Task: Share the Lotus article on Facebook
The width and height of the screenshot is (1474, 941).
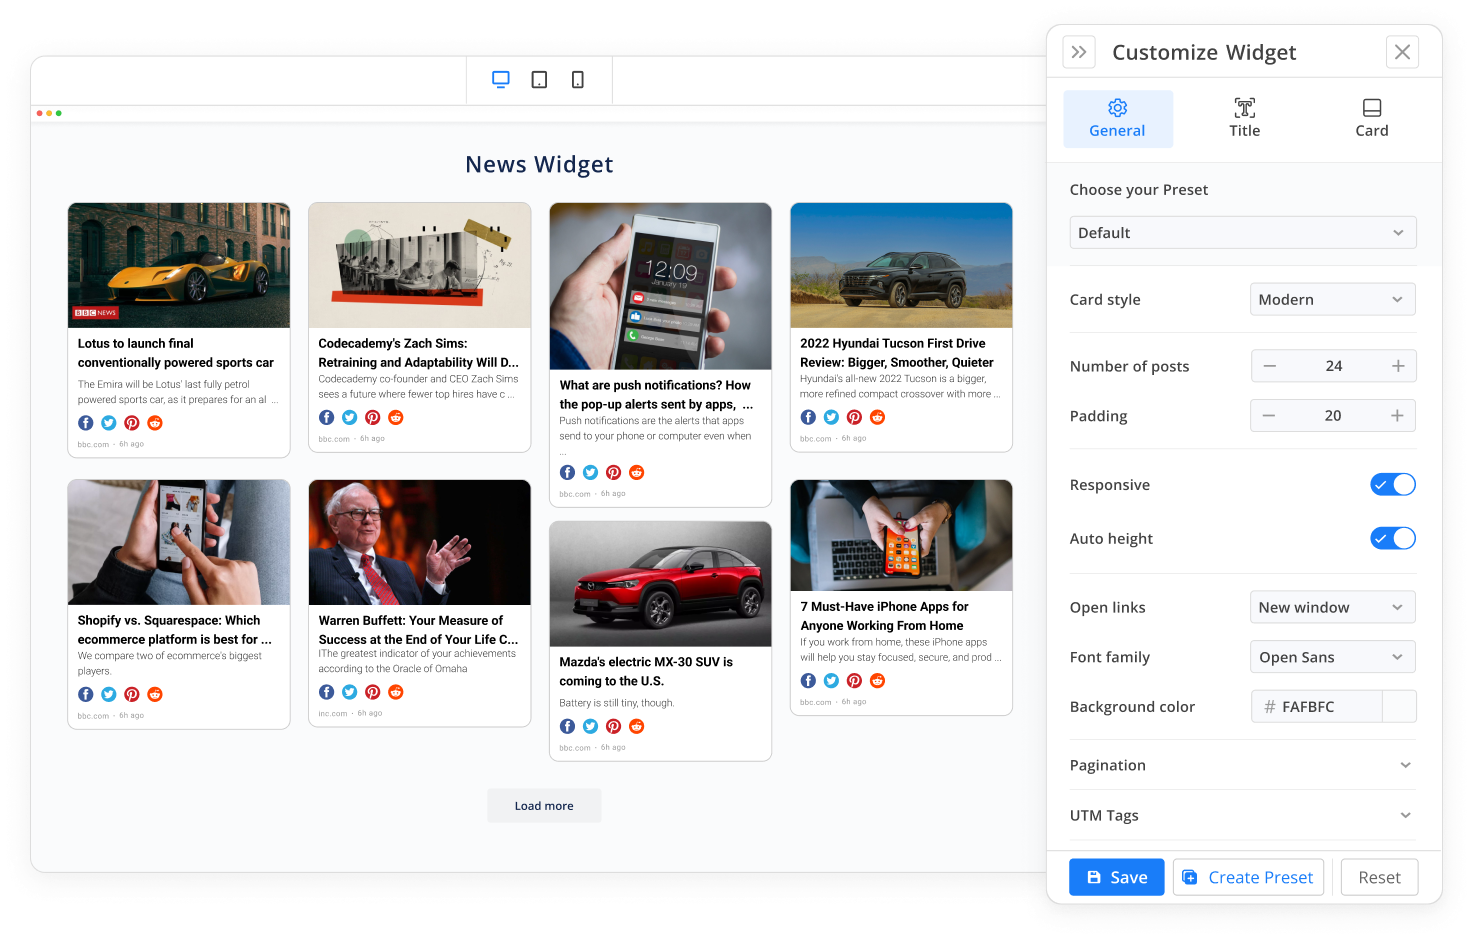Action: click(85, 422)
